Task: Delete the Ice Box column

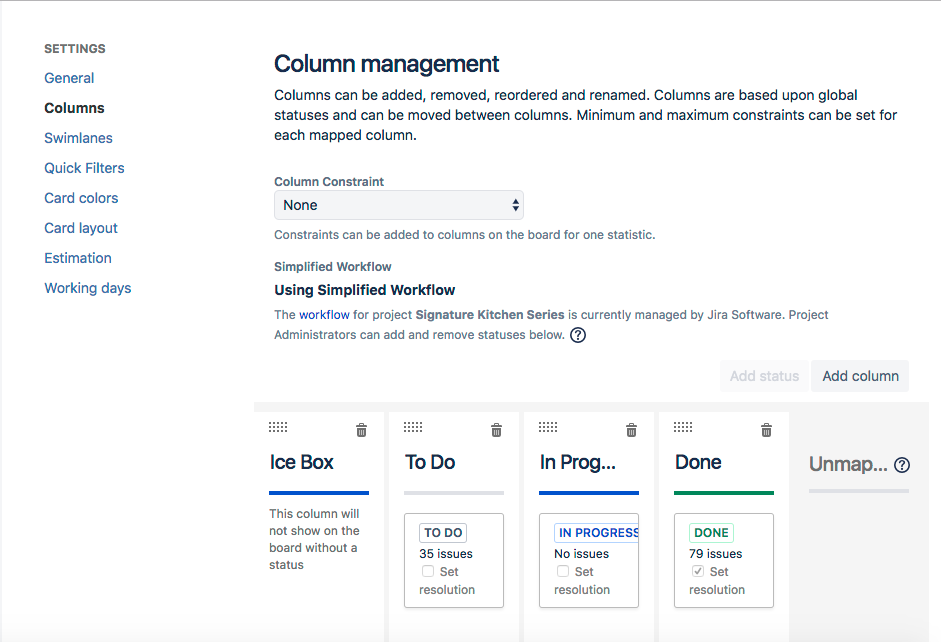Action: (361, 430)
